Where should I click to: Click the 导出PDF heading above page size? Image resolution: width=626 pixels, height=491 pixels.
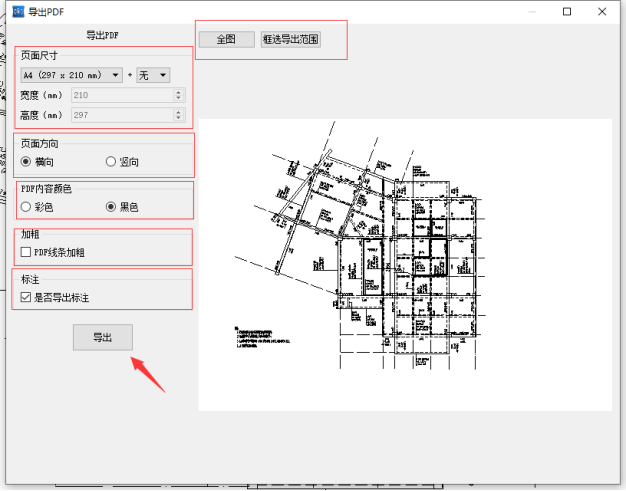click(103, 35)
